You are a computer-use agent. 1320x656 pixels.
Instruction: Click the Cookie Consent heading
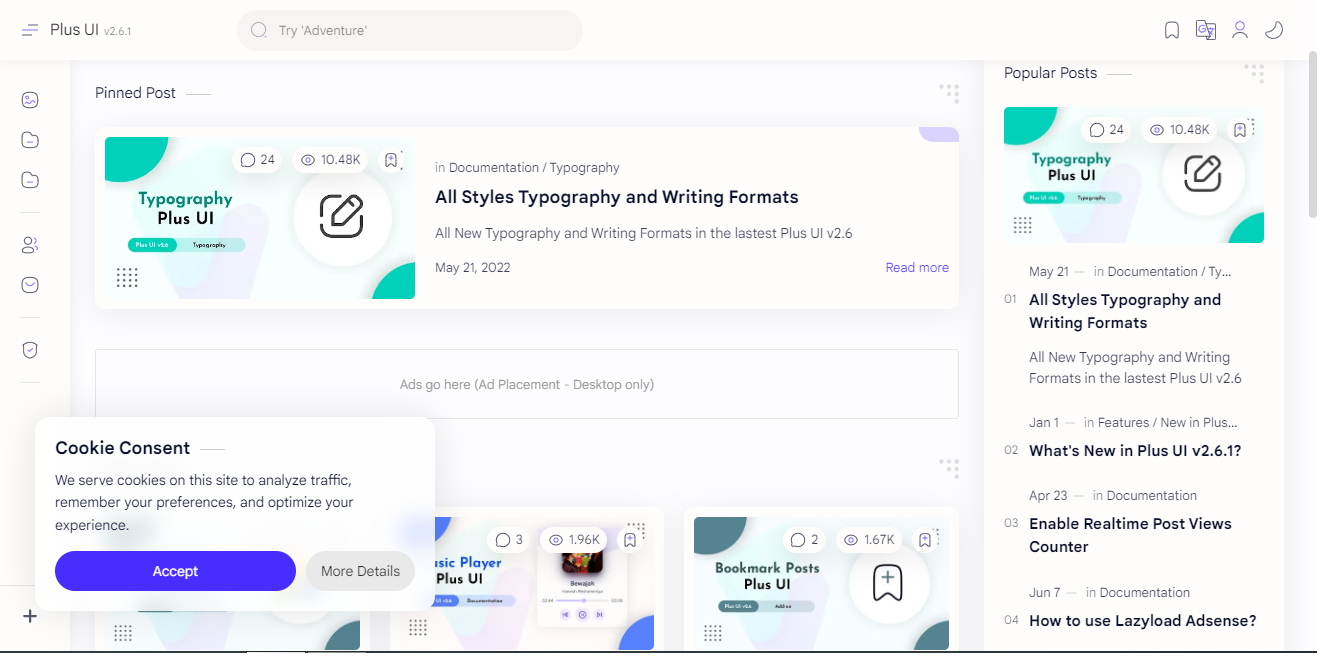pyautogui.click(x=122, y=448)
